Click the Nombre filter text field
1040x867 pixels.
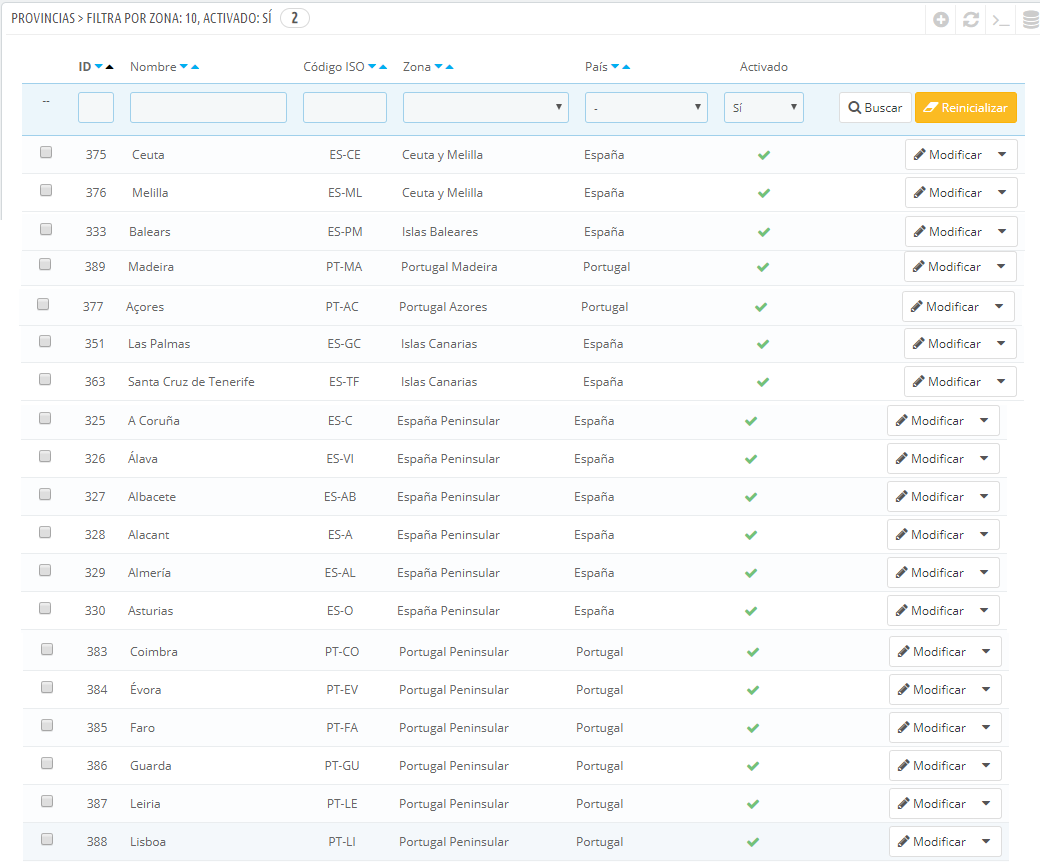click(x=208, y=108)
